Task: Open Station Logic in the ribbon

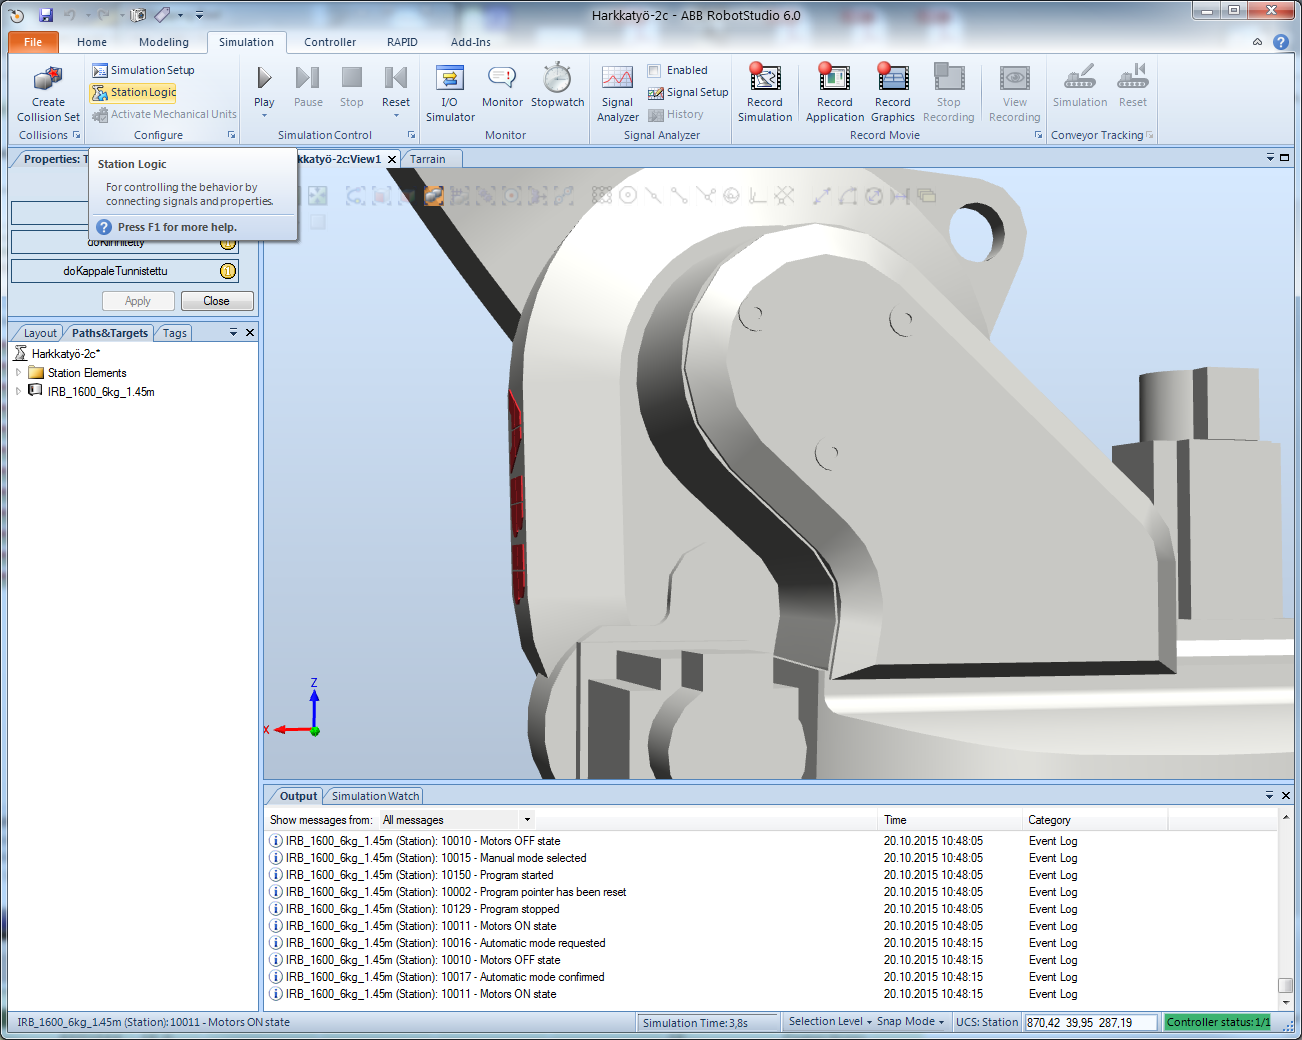Action: pos(133,92)
